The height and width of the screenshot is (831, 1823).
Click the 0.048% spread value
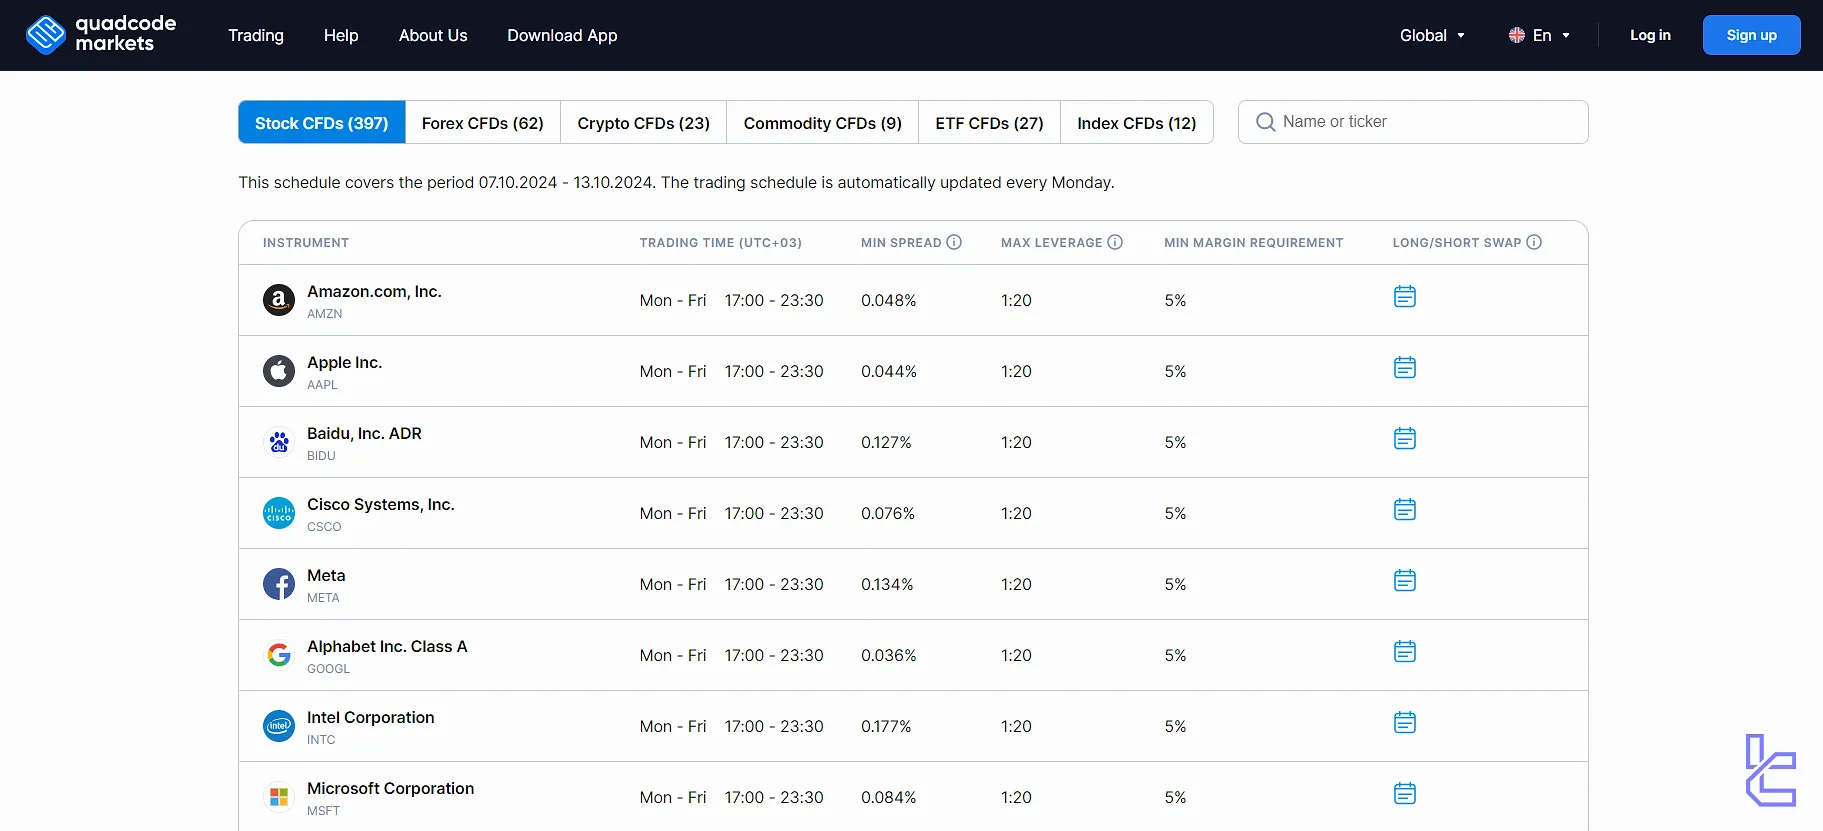(x=889, y=300)
